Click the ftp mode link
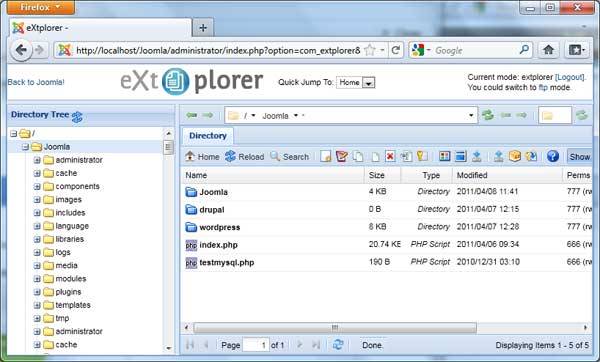The image size is (600, 362). 543,88
